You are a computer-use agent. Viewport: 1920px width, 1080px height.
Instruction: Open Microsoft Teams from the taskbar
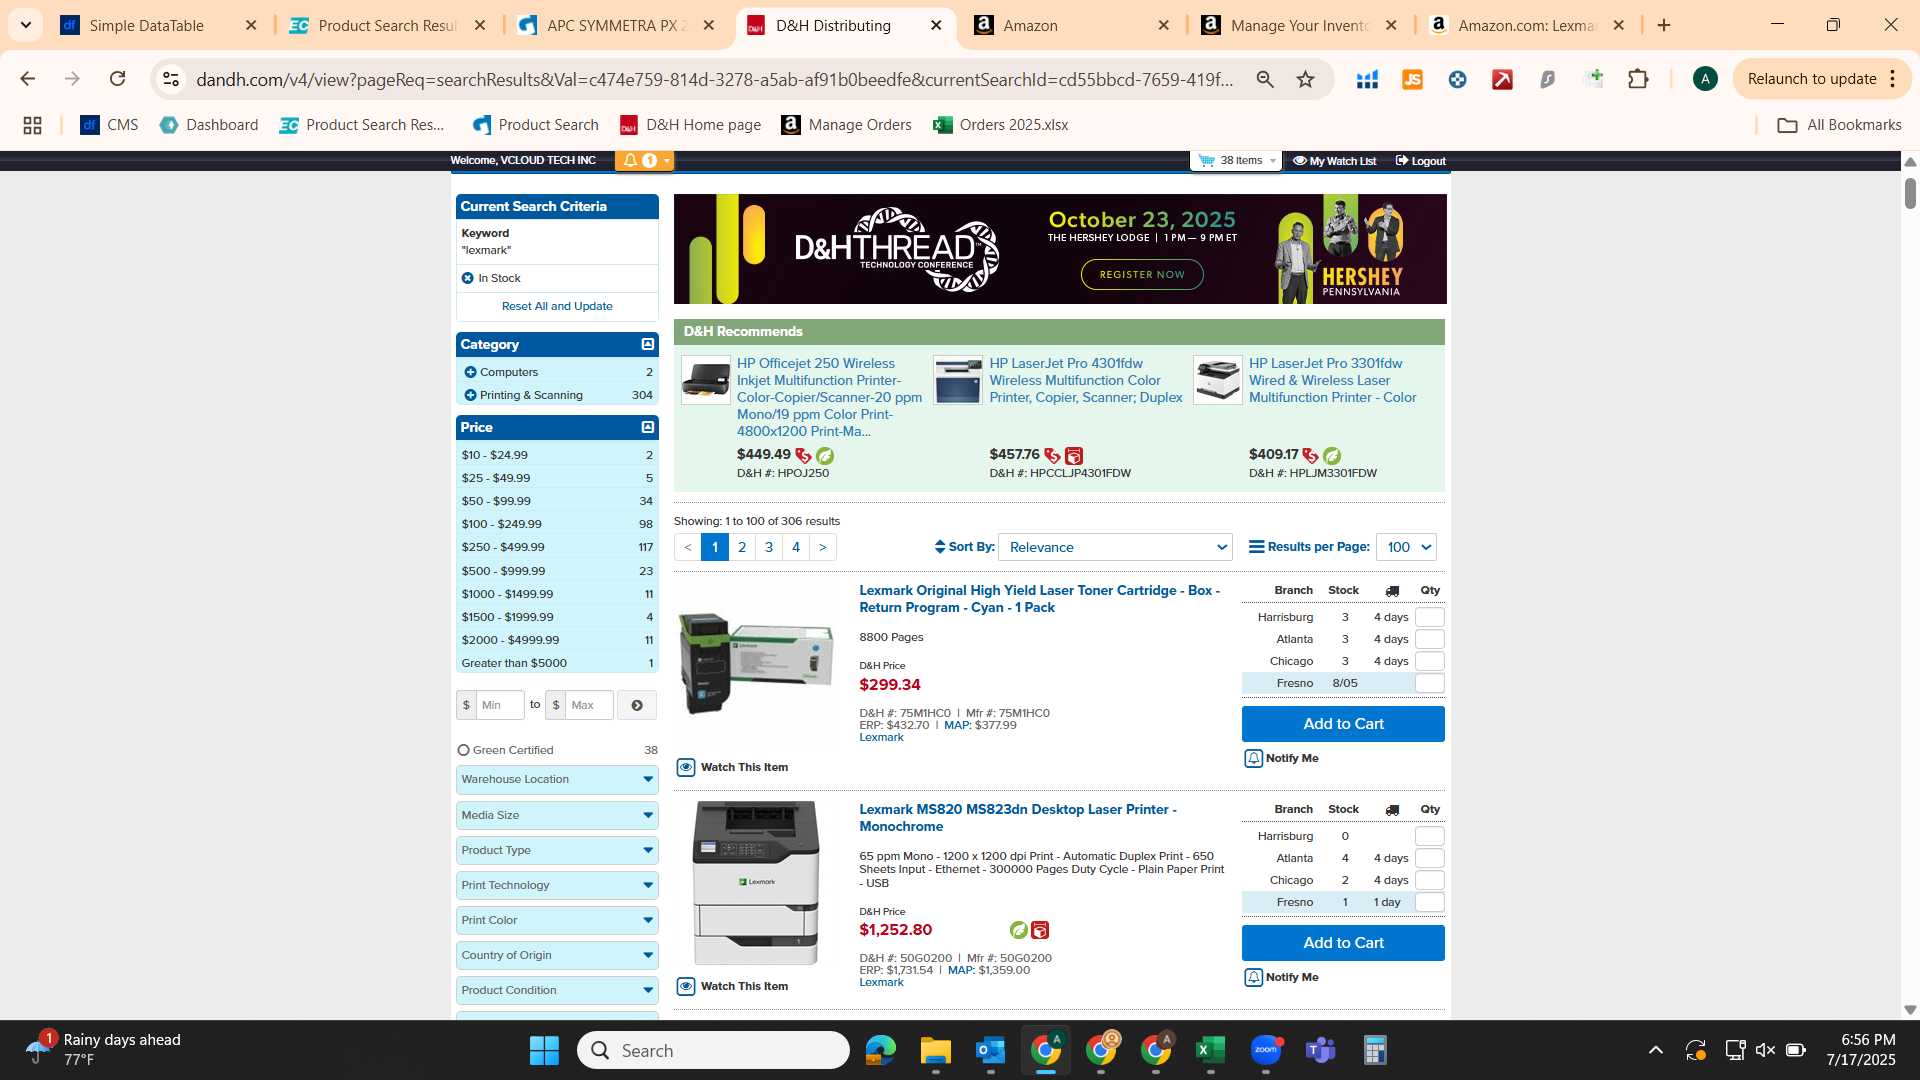coord(1320,1051)
